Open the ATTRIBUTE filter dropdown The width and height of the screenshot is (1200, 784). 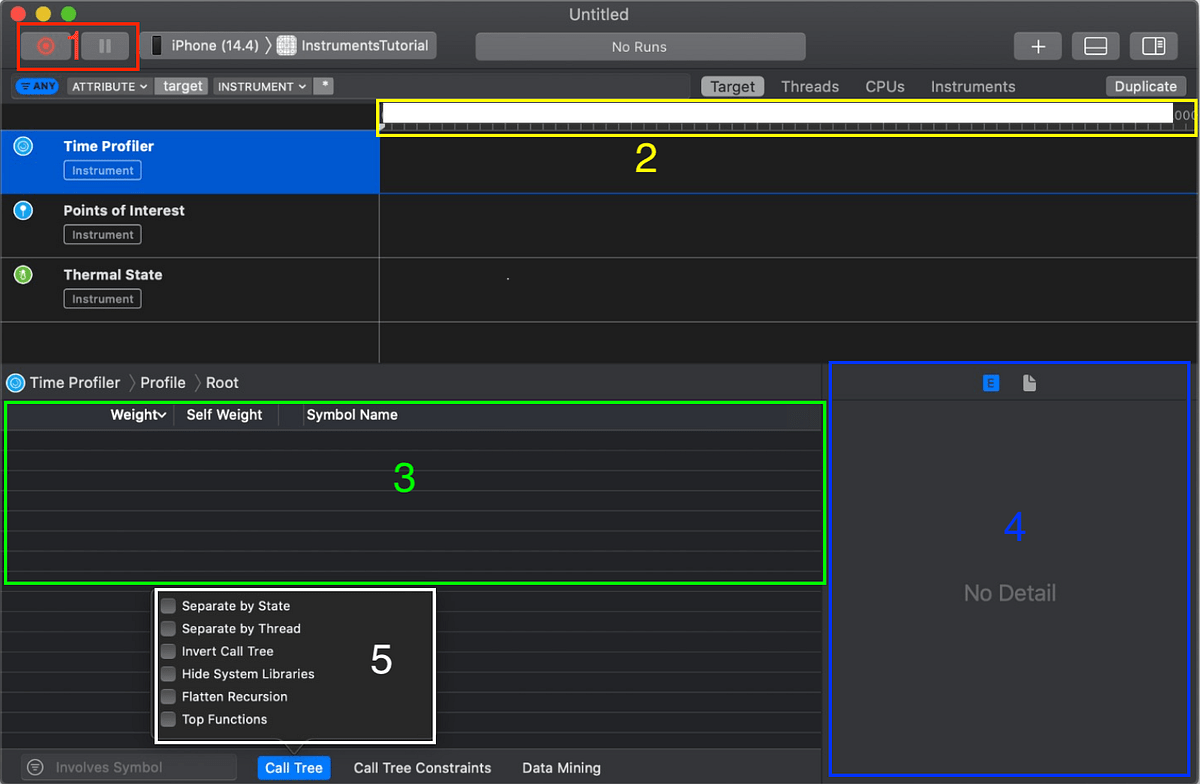pos(108,86)
